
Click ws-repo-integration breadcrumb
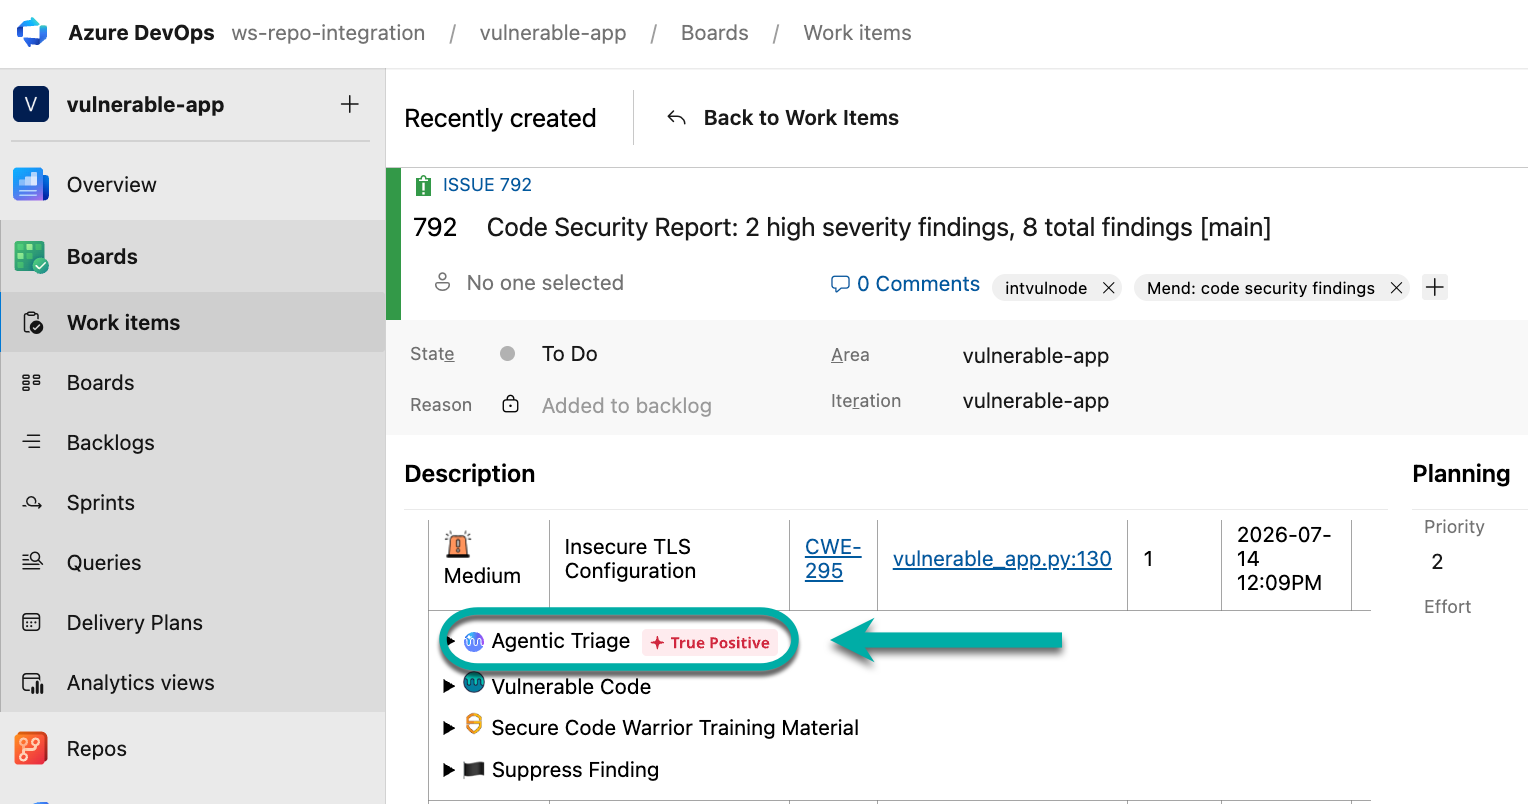[x=328, y=33]
